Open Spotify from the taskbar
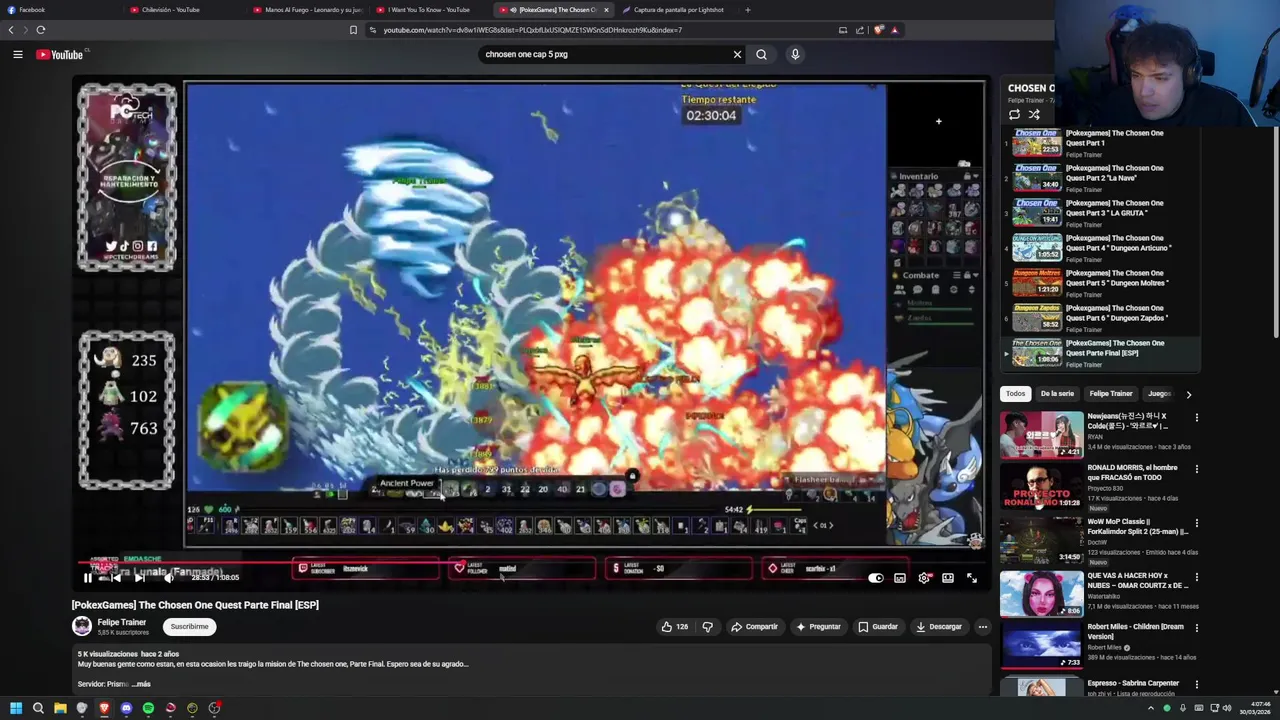 tap(148, 708)
